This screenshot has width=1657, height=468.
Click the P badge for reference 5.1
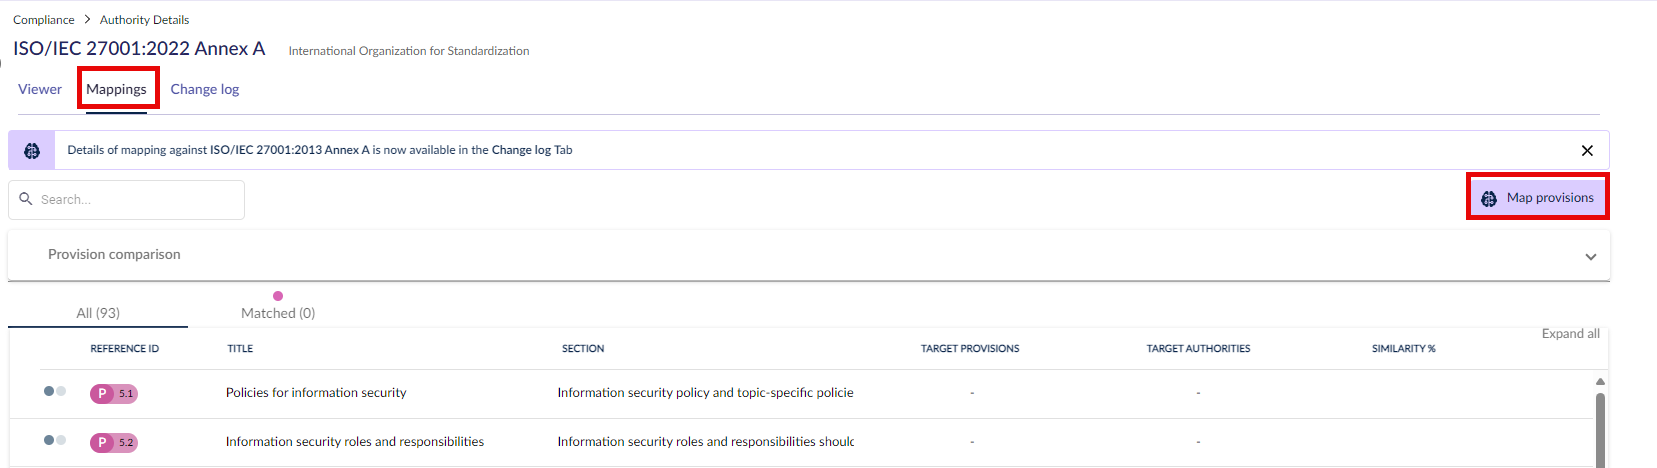[x=102, y=393]
